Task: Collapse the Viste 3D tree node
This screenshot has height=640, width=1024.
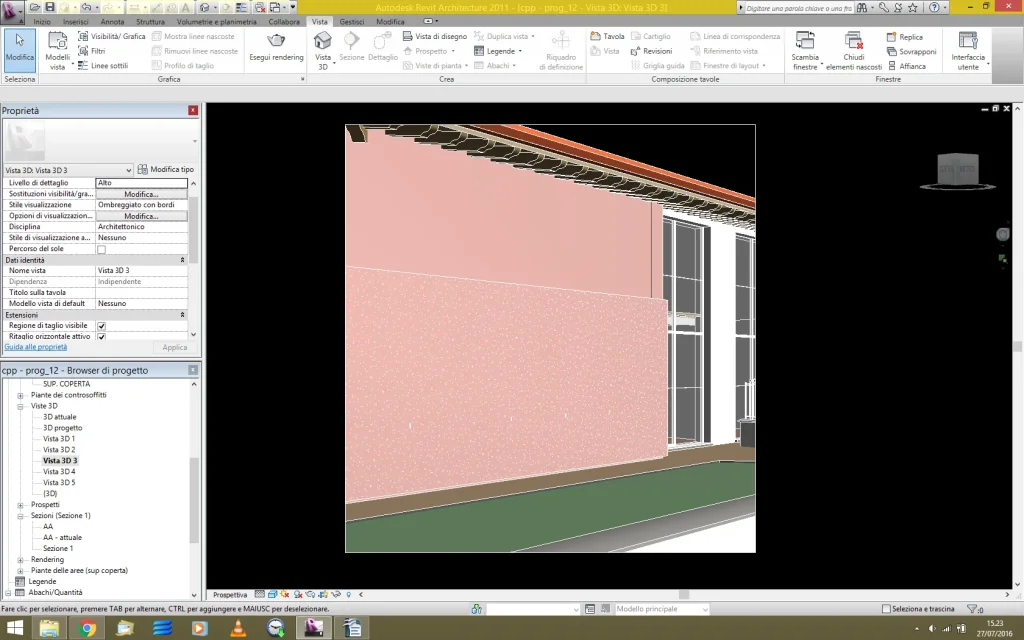Action: (20, 406)
